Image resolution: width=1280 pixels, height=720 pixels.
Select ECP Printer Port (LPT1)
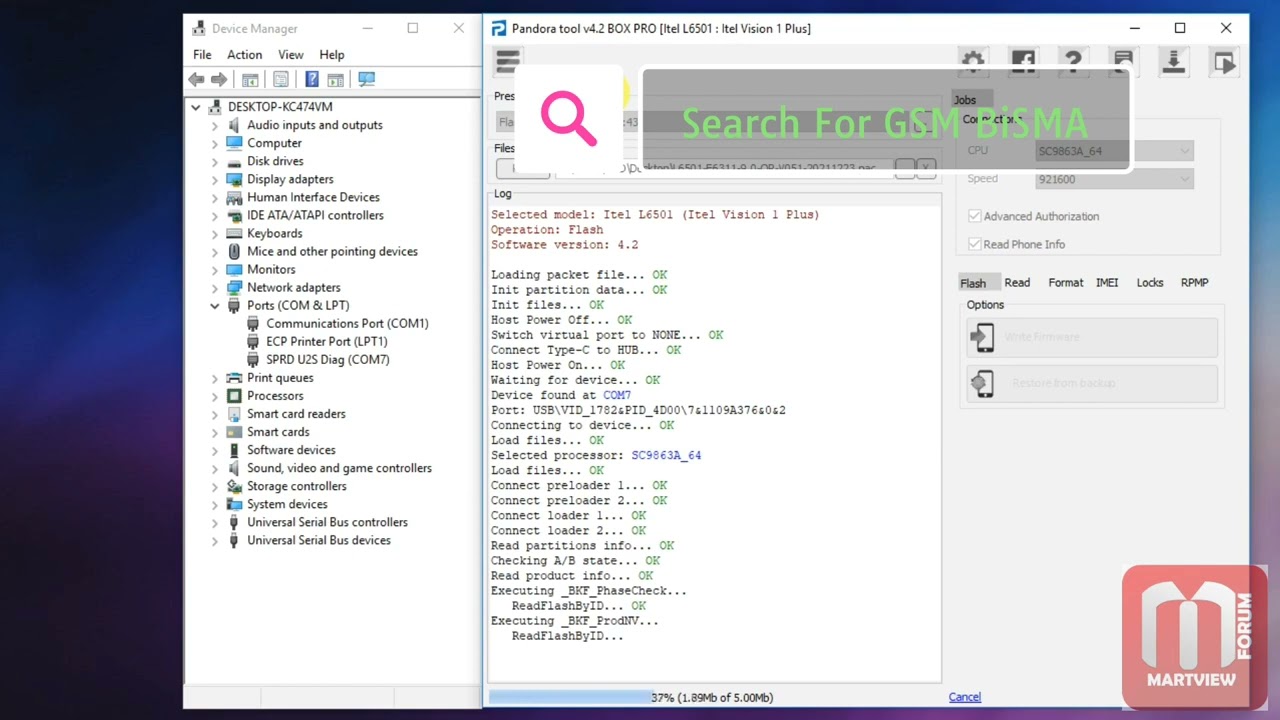click(x=327, y=342)
